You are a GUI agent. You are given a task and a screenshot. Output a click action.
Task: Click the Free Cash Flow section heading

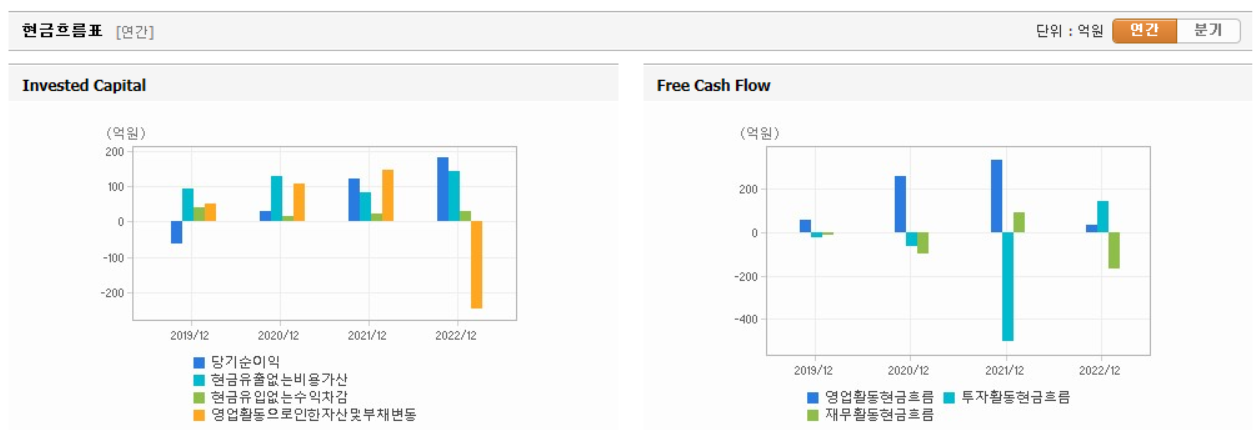pos(713,86)
